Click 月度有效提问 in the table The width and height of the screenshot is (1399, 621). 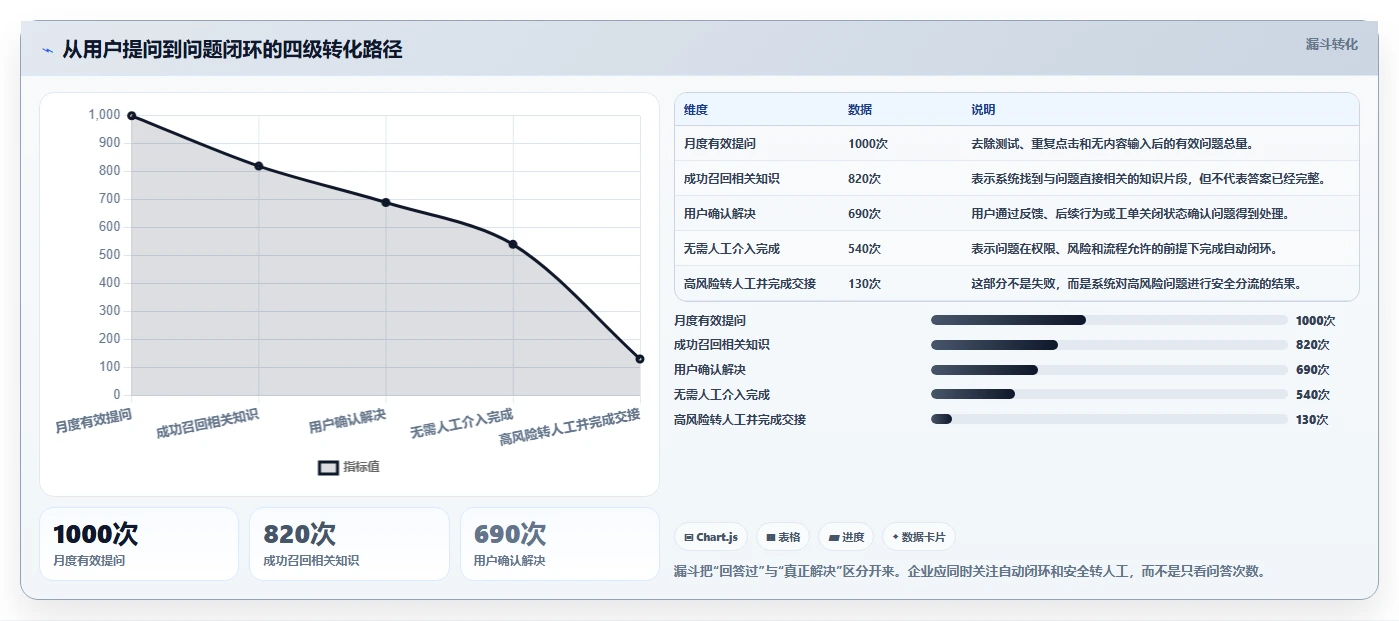click(720, 144)
